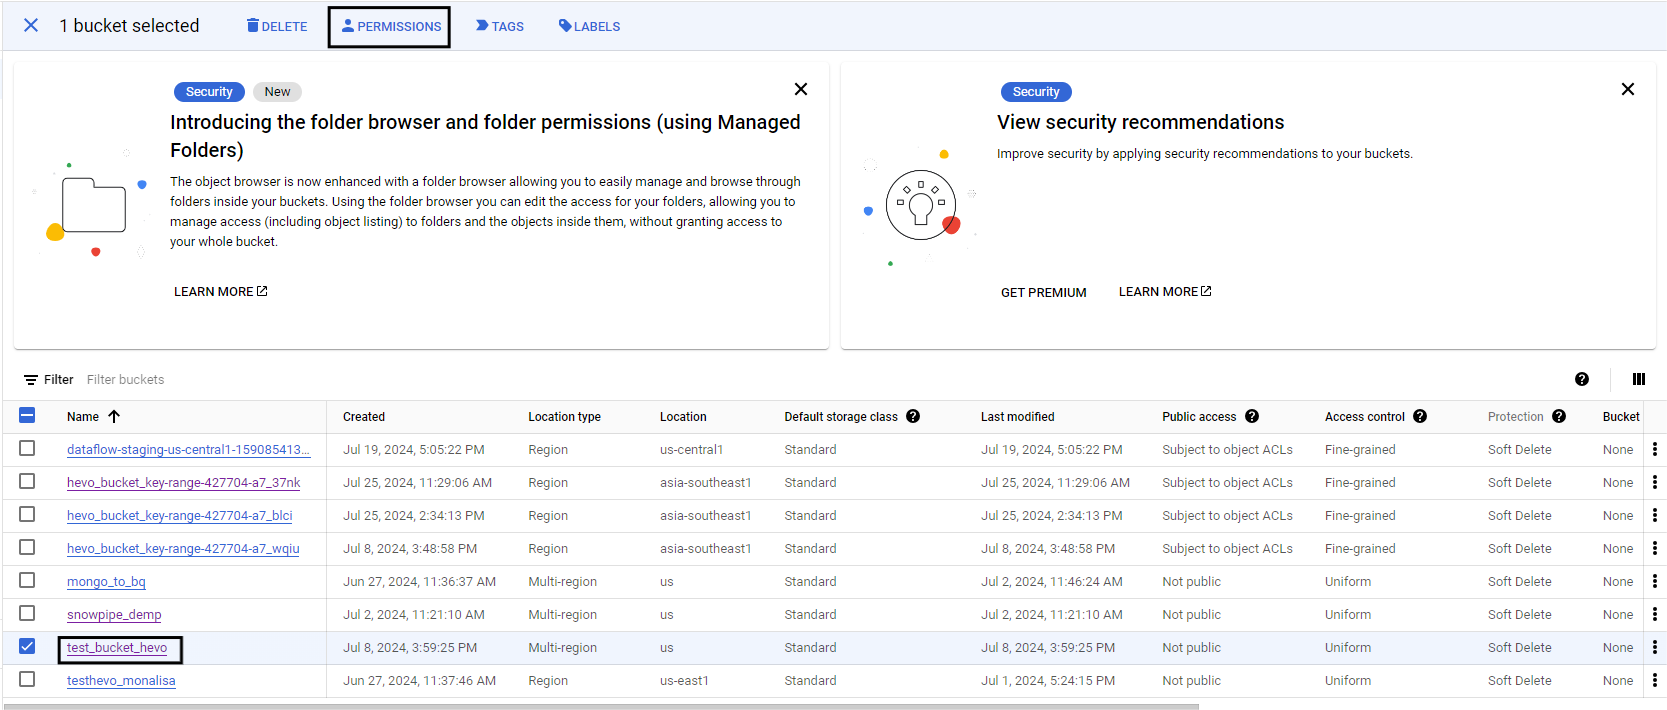The image size is (1667, 710).
Task: Open the column display options icon
Action: click(x=1639, y=379)
